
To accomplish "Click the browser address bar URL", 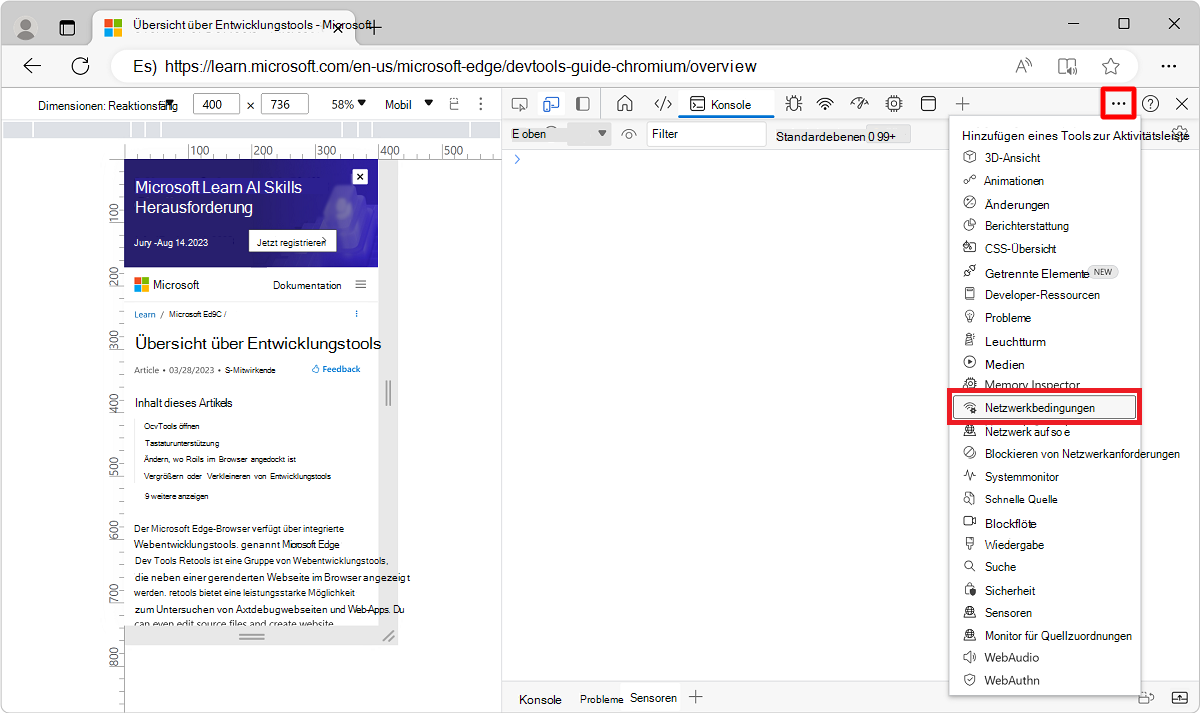I will coord(460,67).
